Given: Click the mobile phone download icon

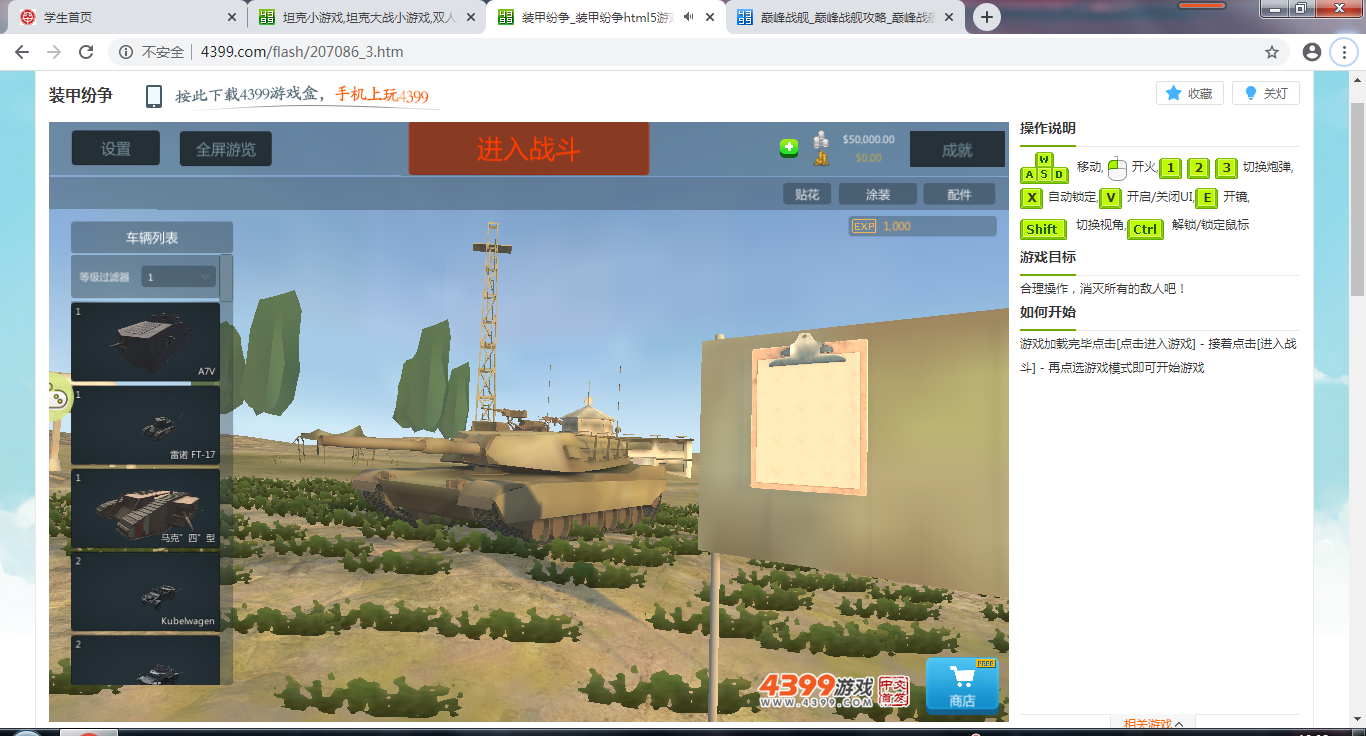Looking at the screenshot, I should (x=154, y=96).
